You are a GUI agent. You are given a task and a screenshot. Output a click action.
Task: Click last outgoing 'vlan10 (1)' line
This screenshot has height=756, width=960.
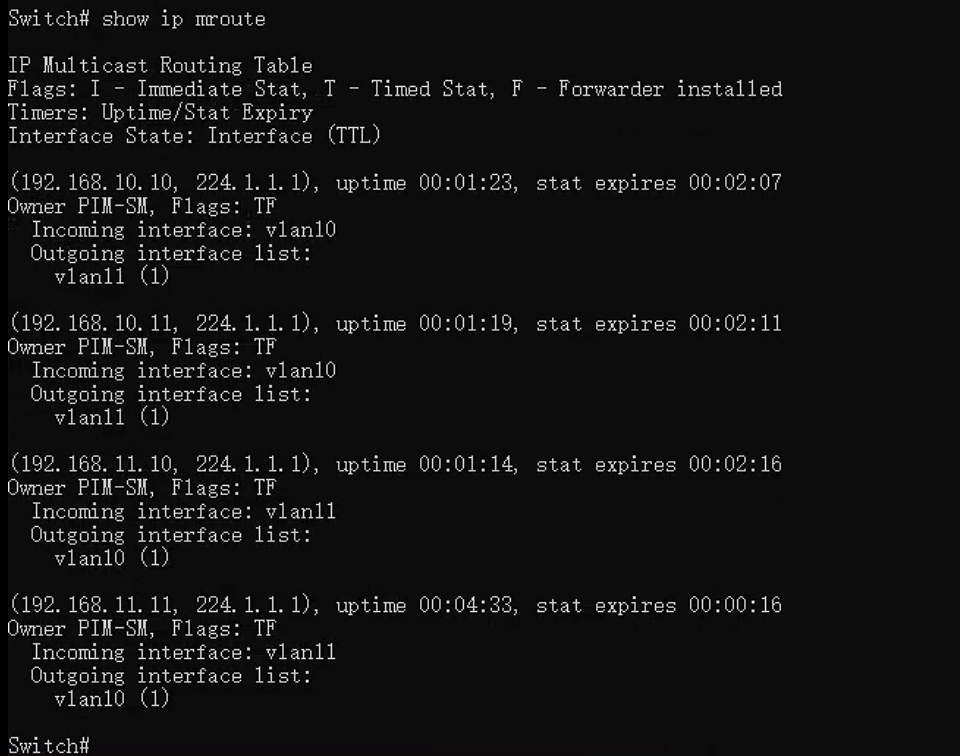(x=112, y=698)
